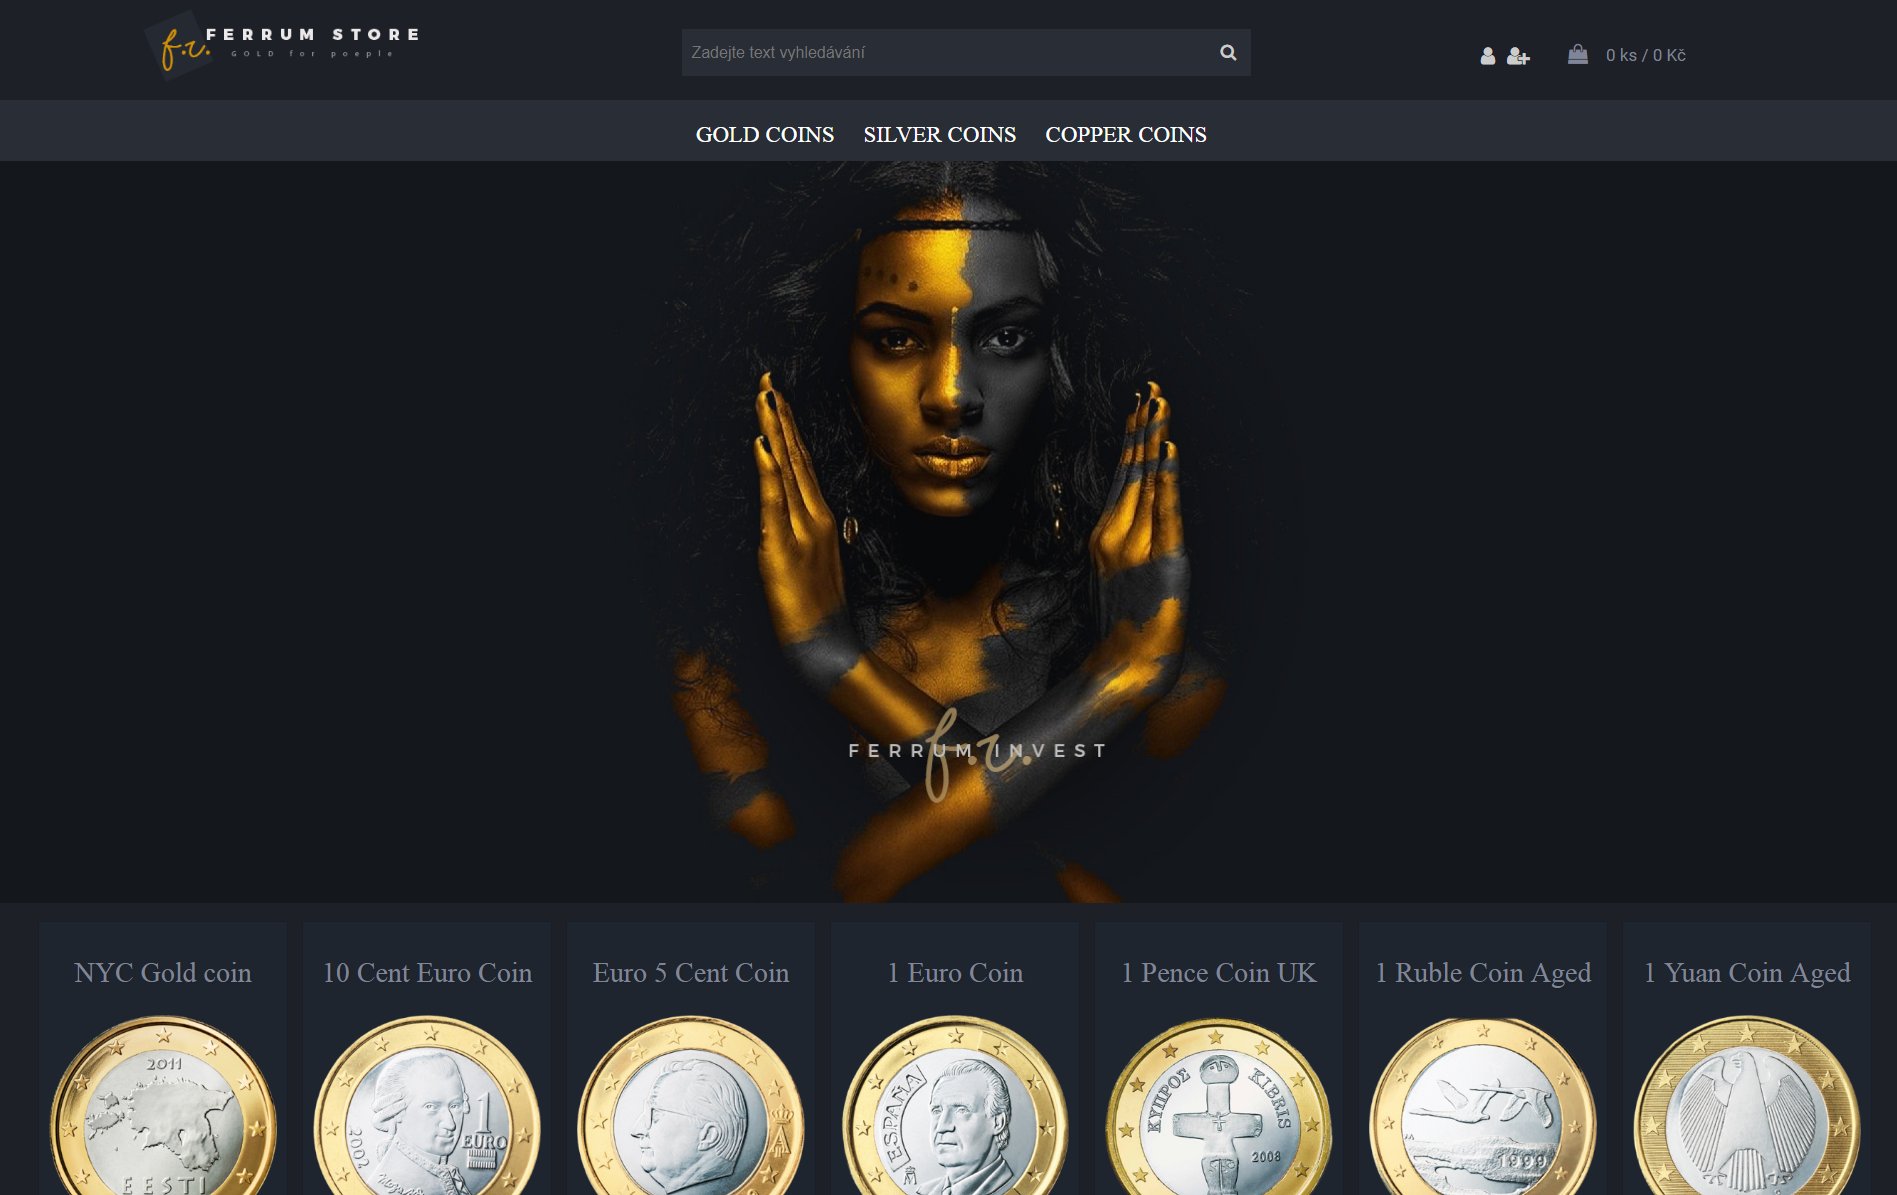Open the GOLD COINS menu
This screenshot has height=1195, width=1897.
[x=765, y=135]
